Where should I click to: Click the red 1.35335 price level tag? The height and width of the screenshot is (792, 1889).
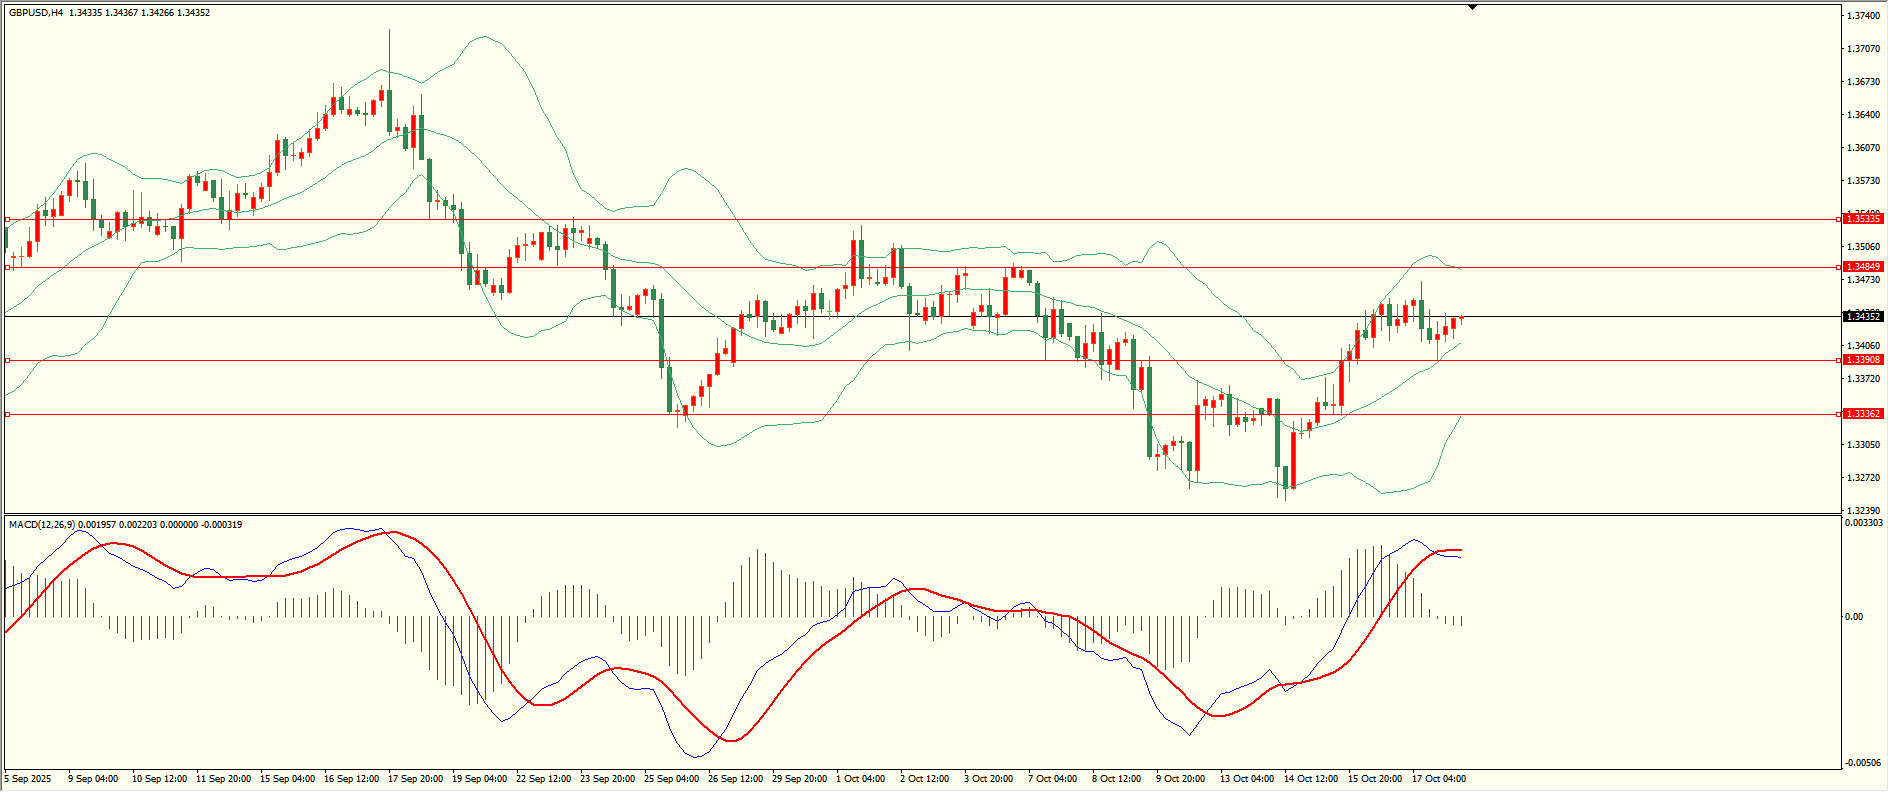tap(1863, 219)
